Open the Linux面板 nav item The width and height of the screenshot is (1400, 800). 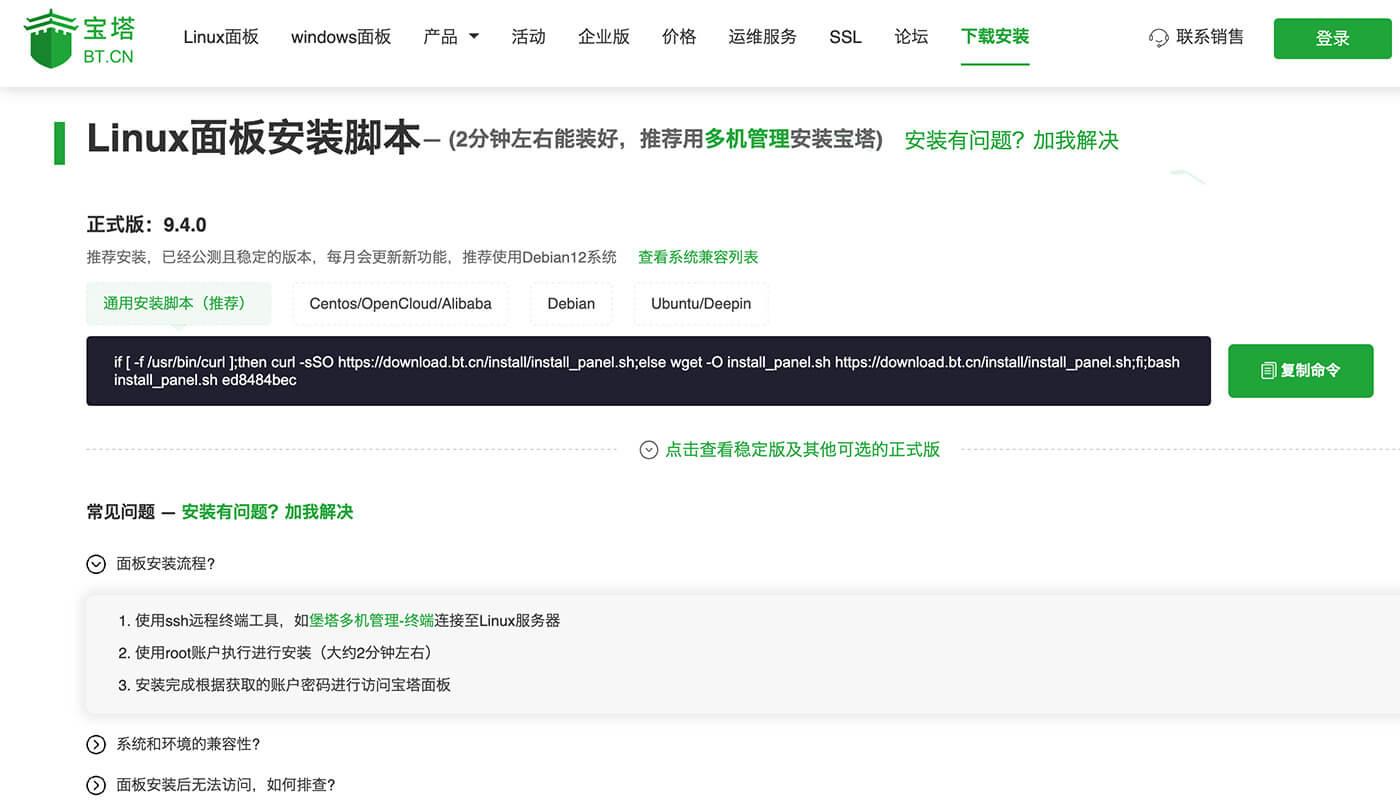221,37
